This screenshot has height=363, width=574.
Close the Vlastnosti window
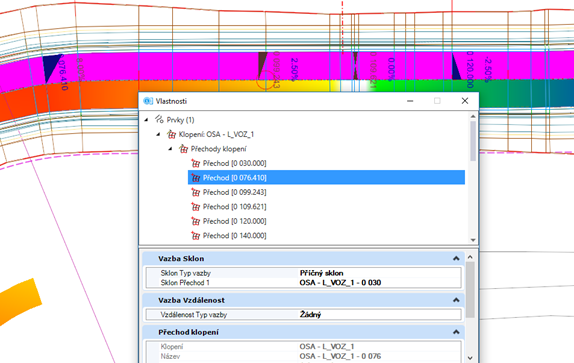coord(465,101)
